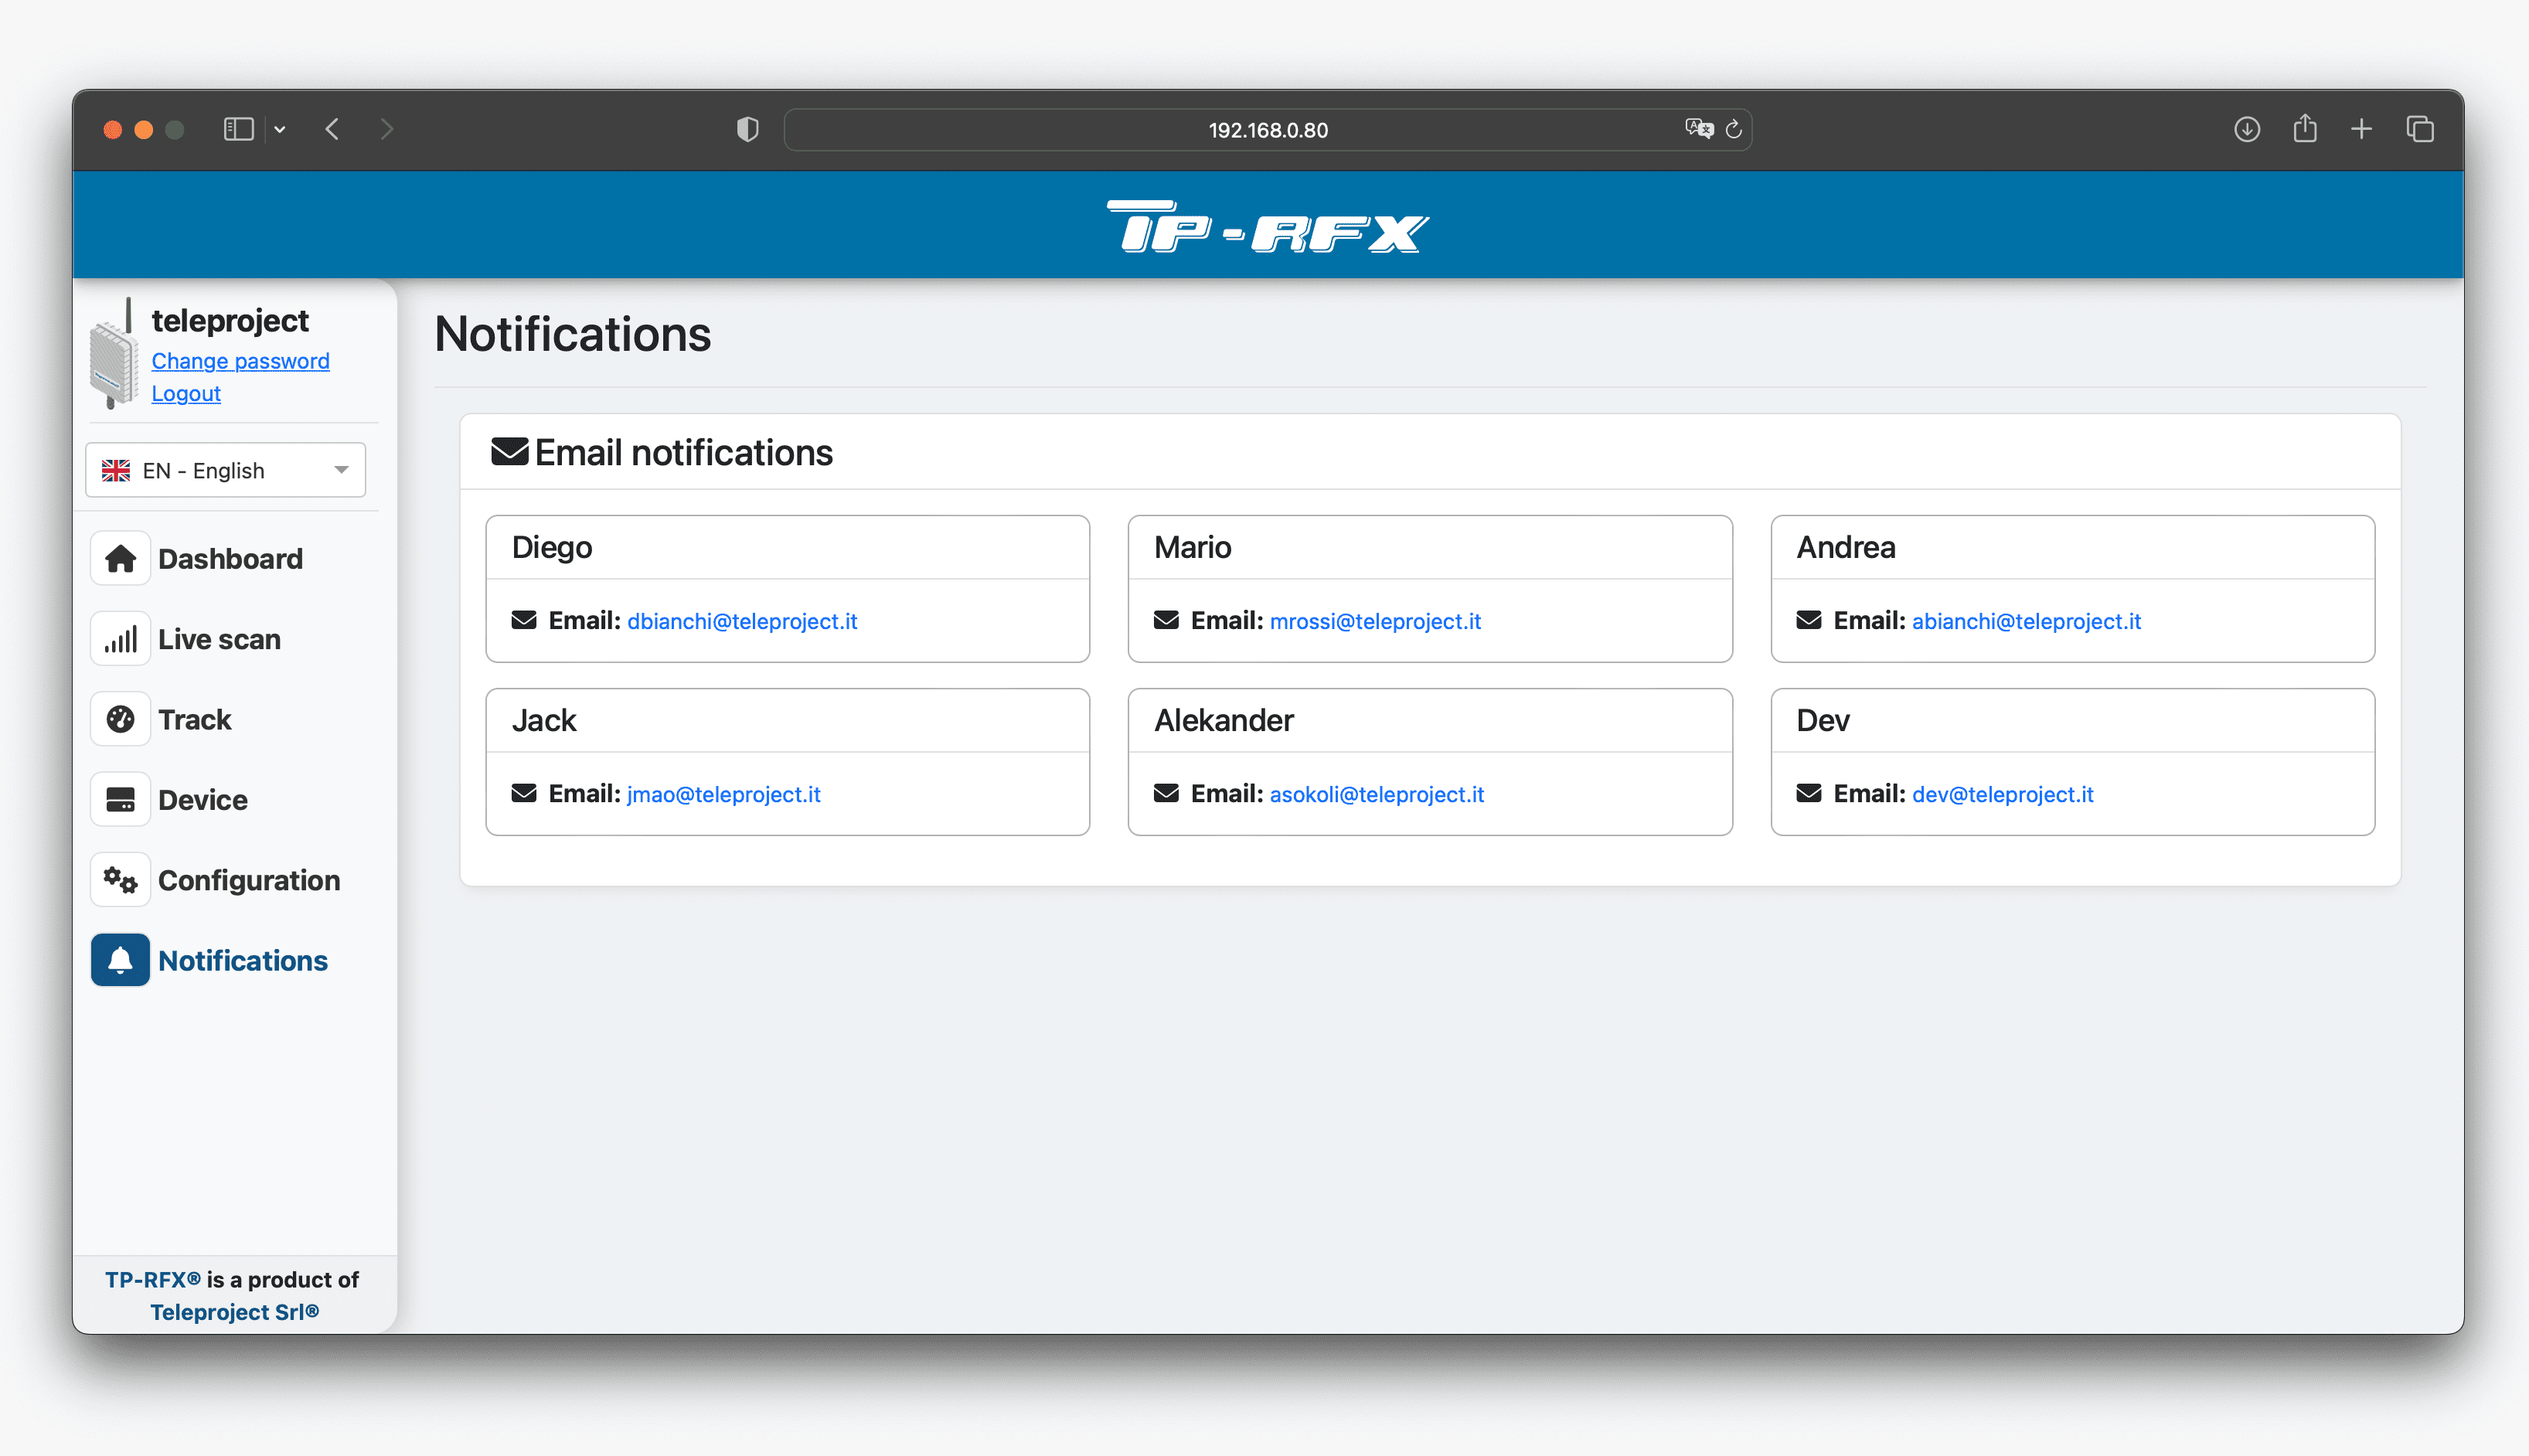The image size is (2529, 1456).
Task: Click the Jack card title
Action: pos(544,720)
